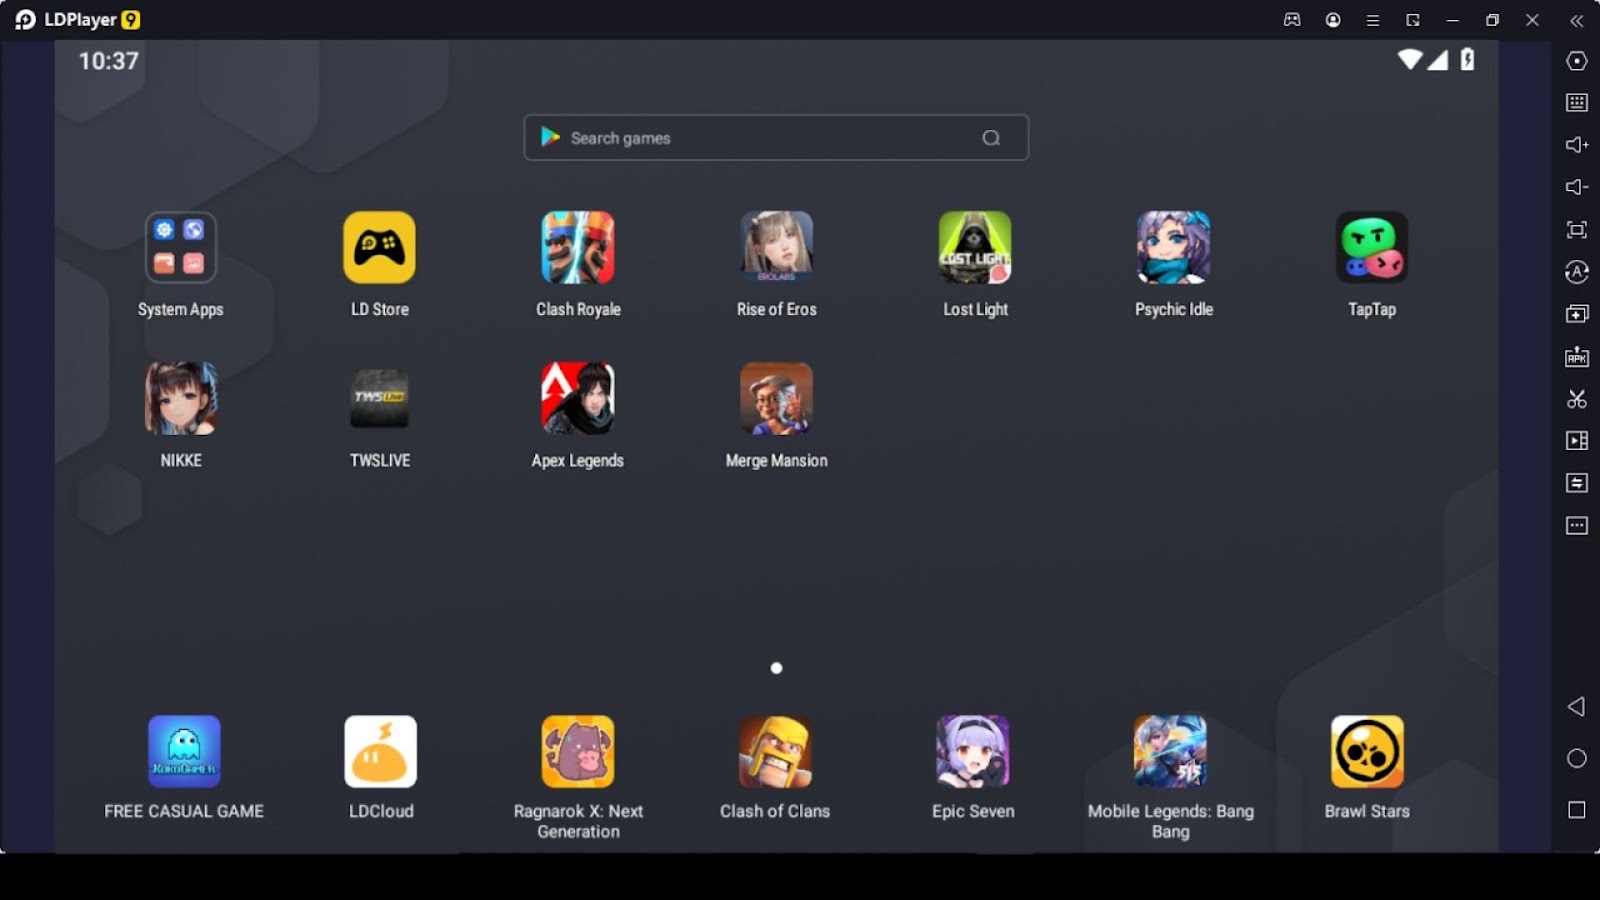
Task: Open Mobile Legends: Bang Bang
Action: [x=1170, y=752]
